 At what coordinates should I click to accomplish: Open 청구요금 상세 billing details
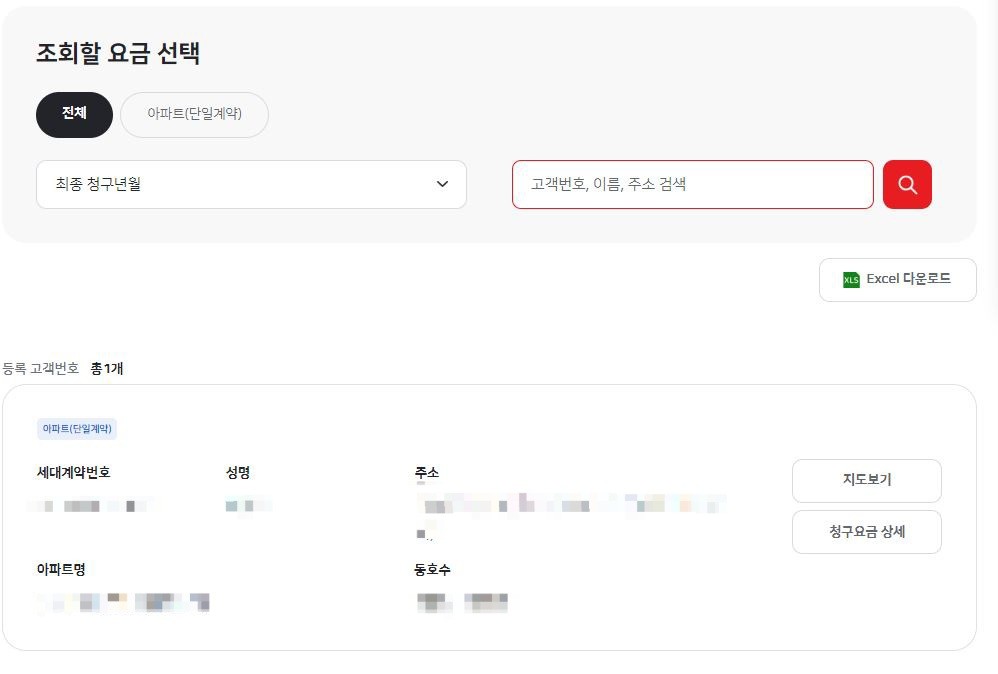point(866,532)
